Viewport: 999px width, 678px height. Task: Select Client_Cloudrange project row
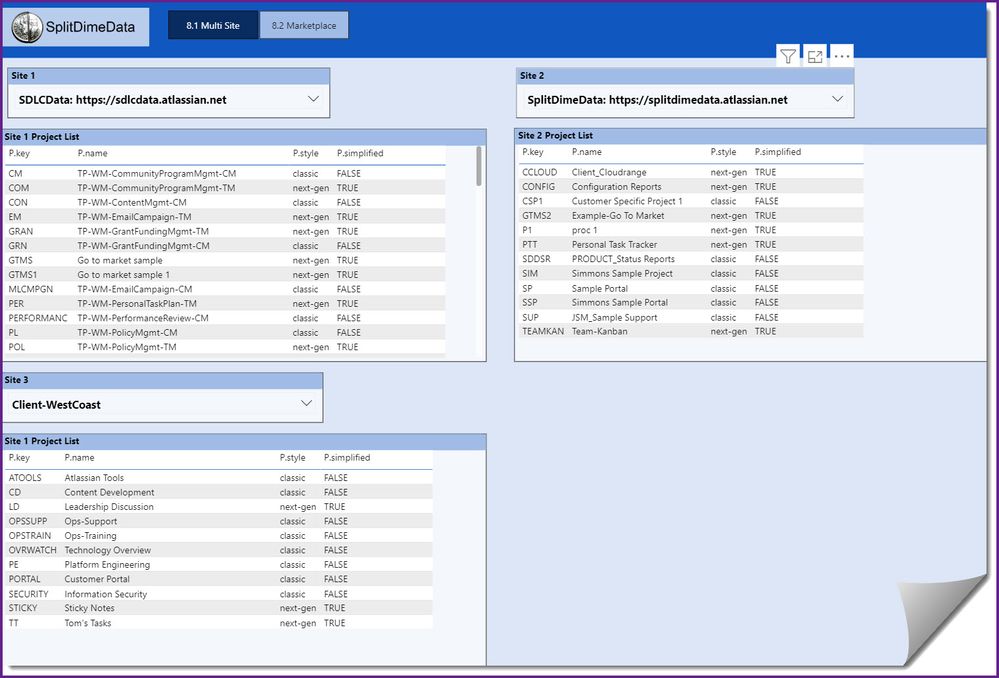[x=691, y=172]
